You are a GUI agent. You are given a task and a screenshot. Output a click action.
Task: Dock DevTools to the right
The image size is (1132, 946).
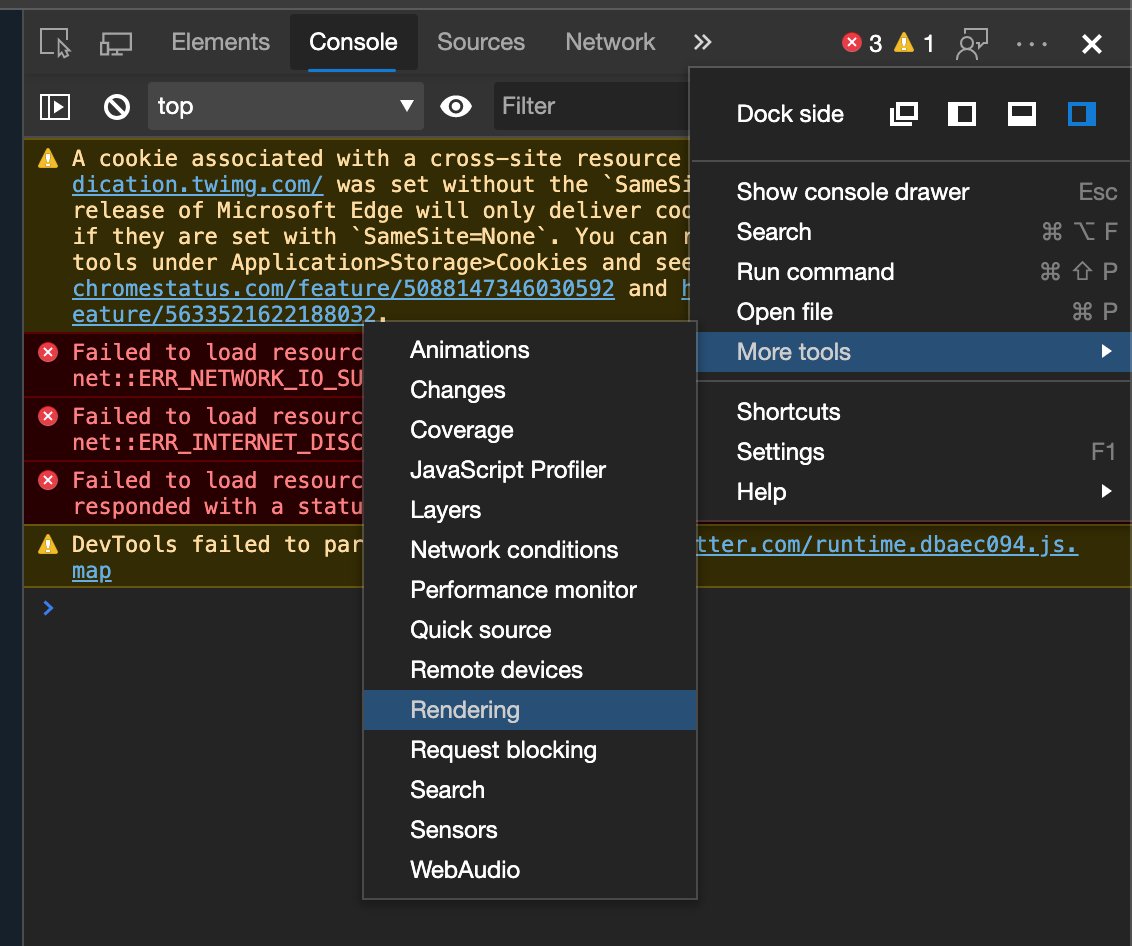click(1081, 113)
